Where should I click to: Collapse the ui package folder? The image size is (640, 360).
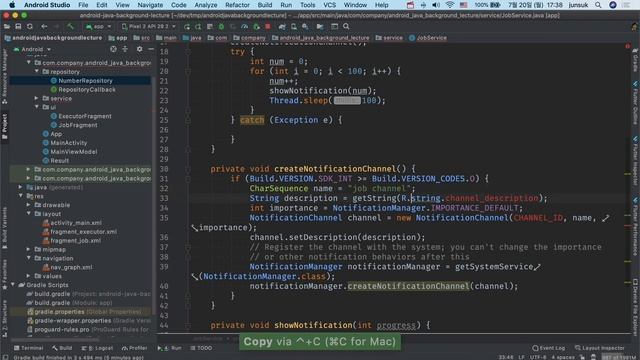tap(37, 107)
